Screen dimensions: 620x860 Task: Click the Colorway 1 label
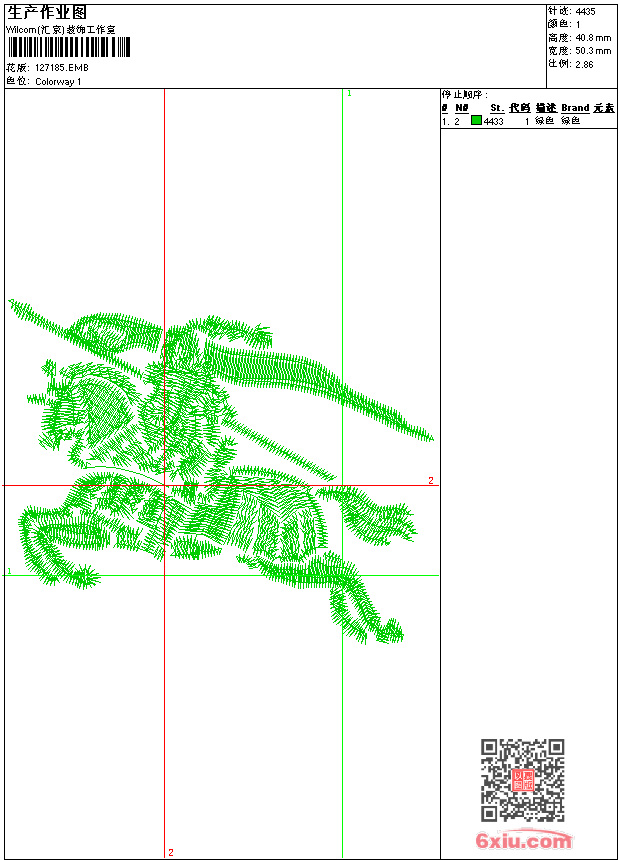59,81
